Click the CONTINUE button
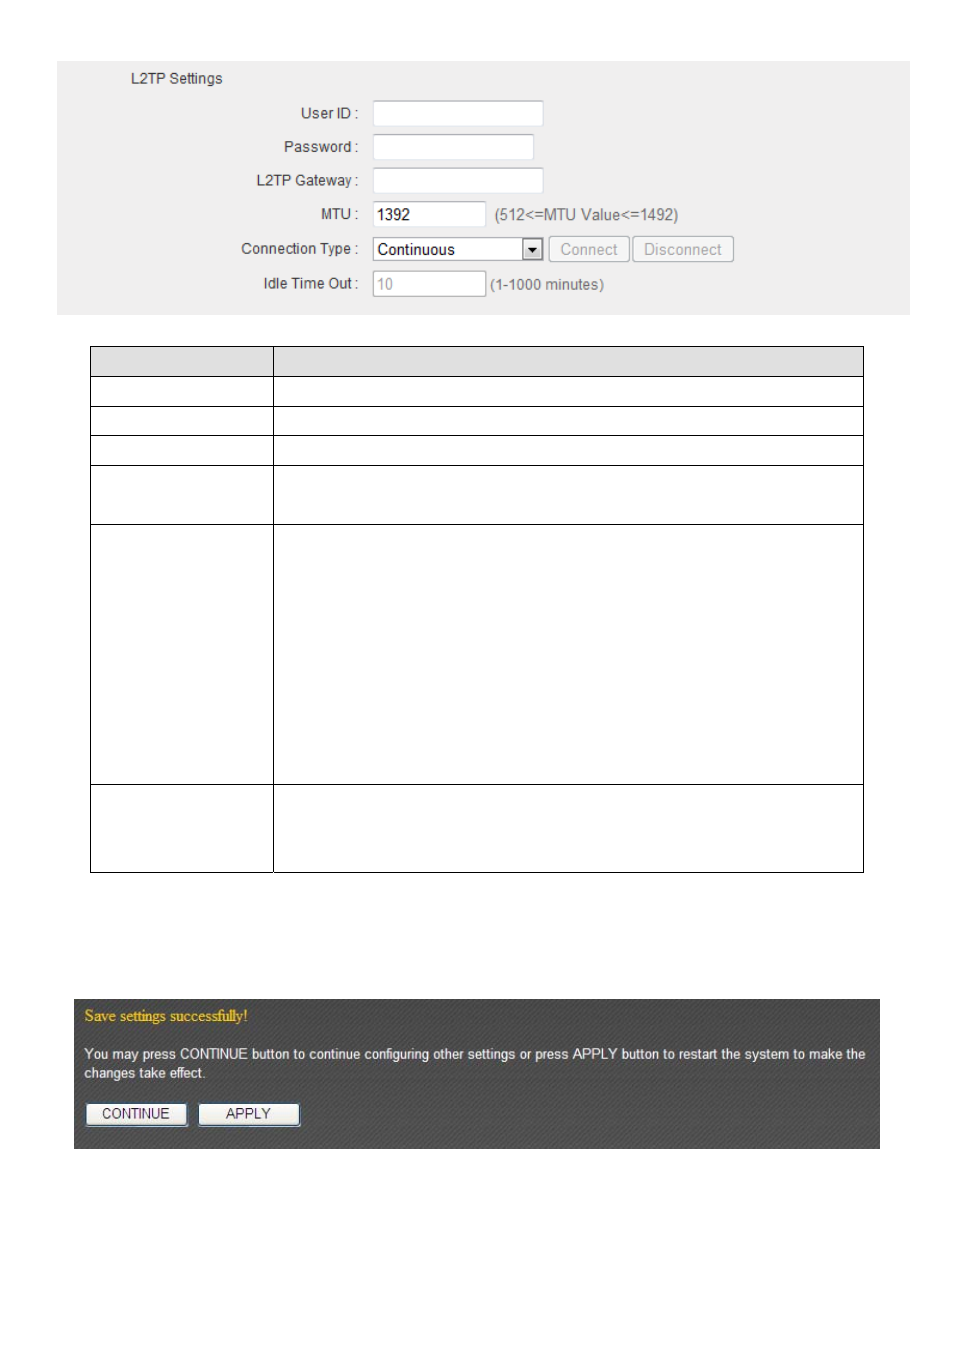This screenshot has height=1350, width=954. click(x=136, y=1114)
